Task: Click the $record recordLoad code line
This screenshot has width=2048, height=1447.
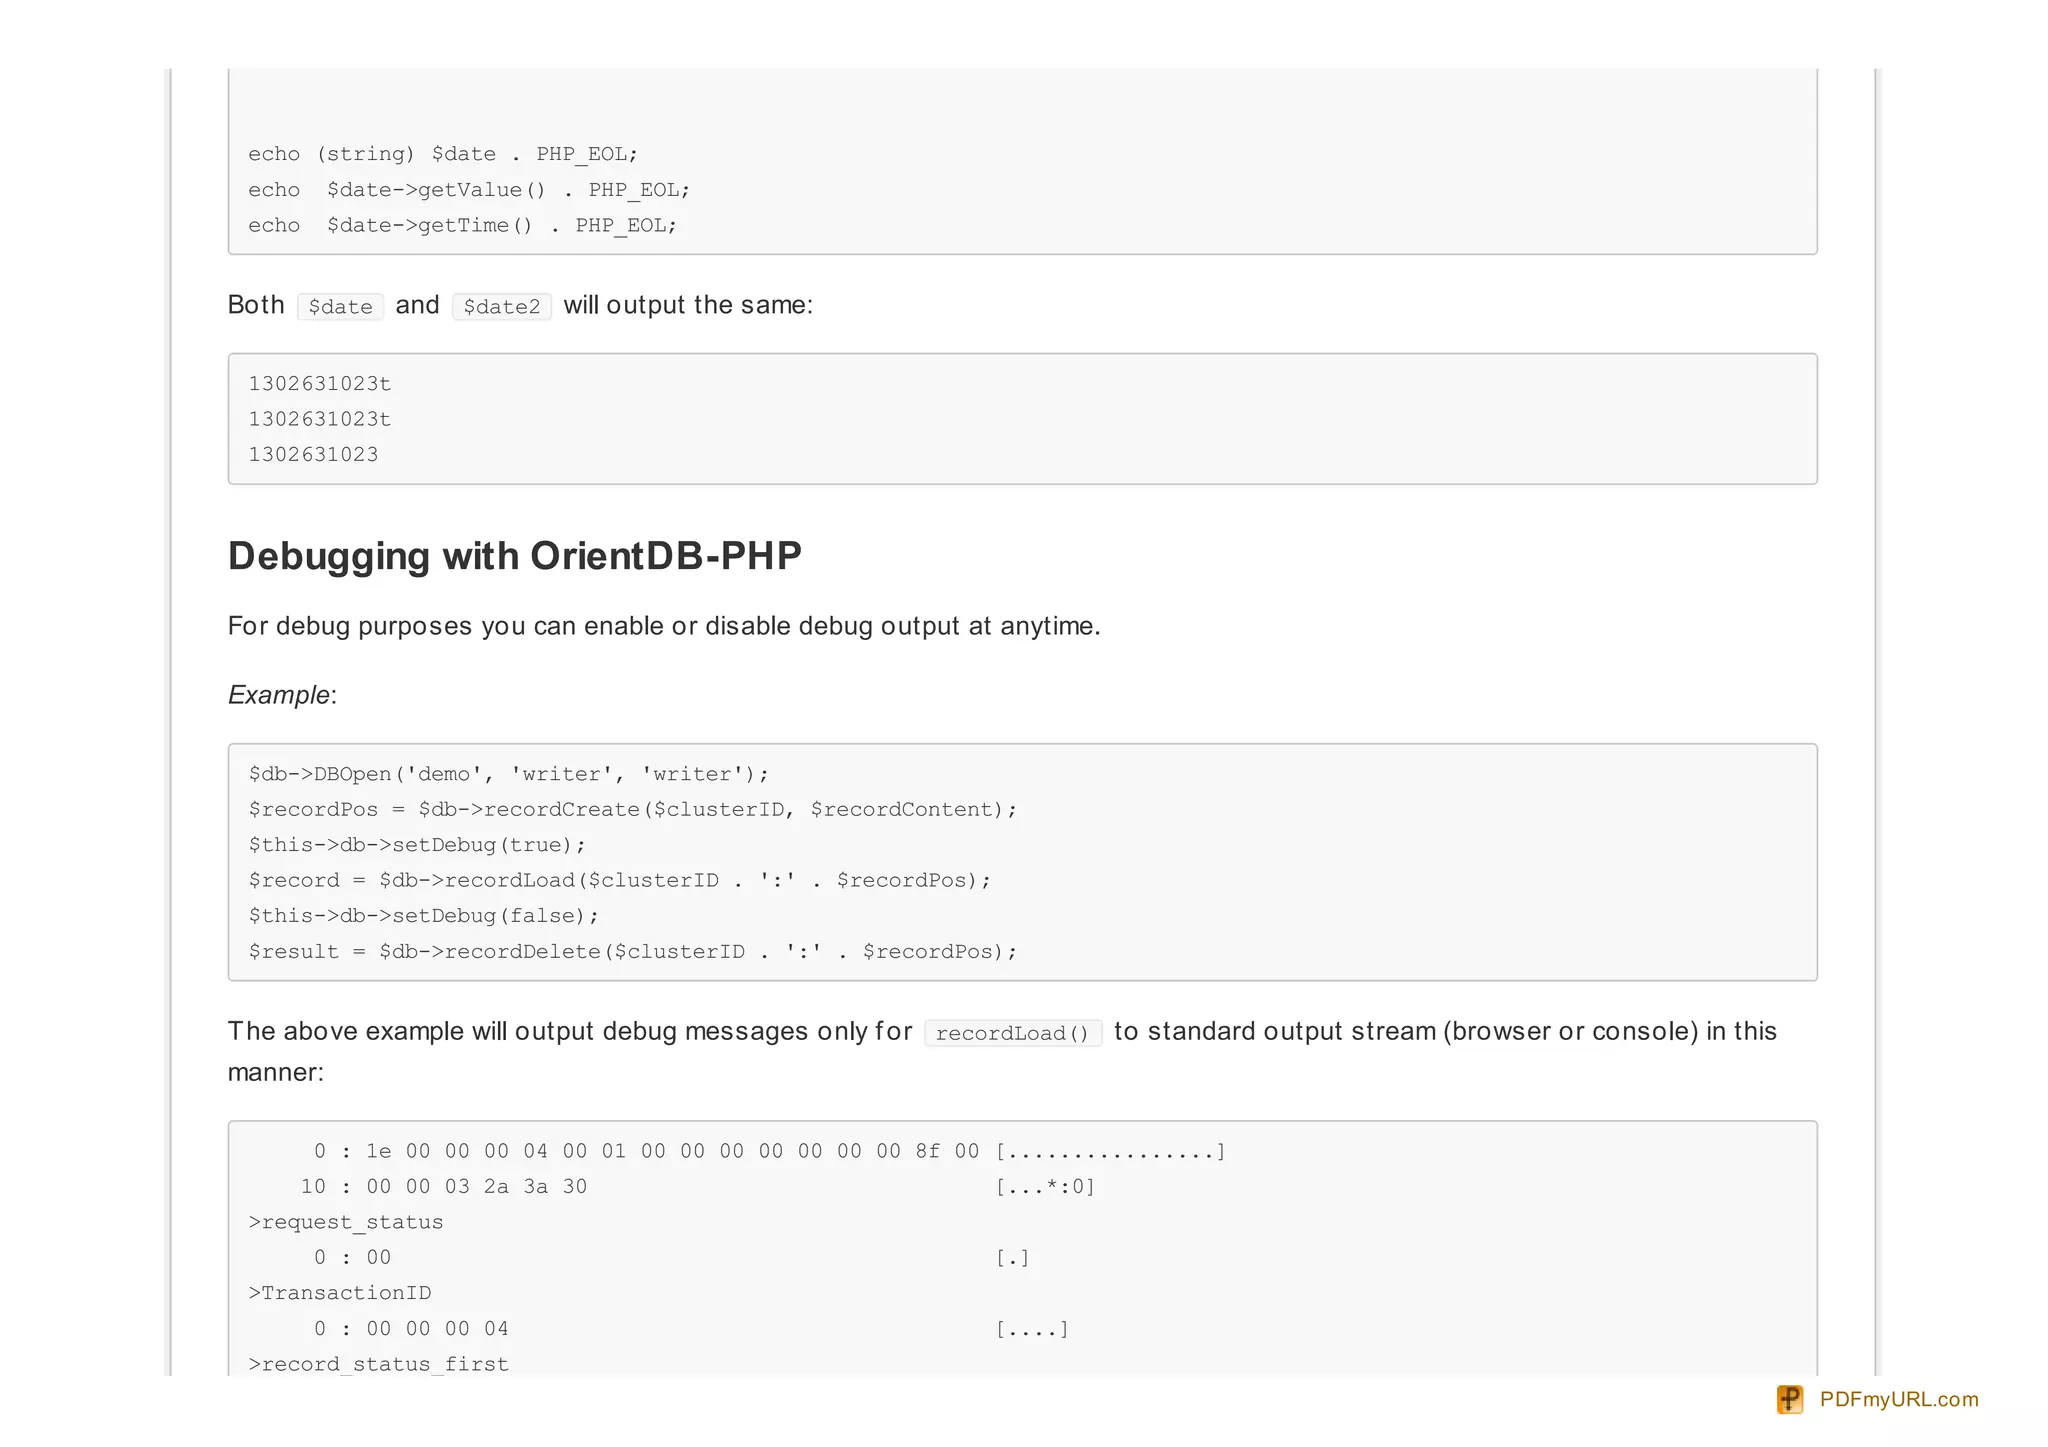Action: click(619, 881)
